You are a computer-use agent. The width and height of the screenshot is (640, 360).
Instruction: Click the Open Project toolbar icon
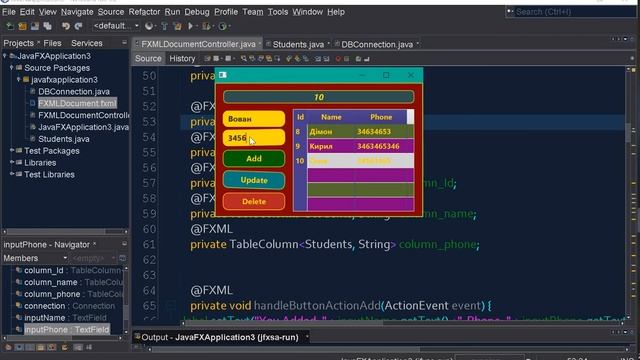[x=35, y=26]
